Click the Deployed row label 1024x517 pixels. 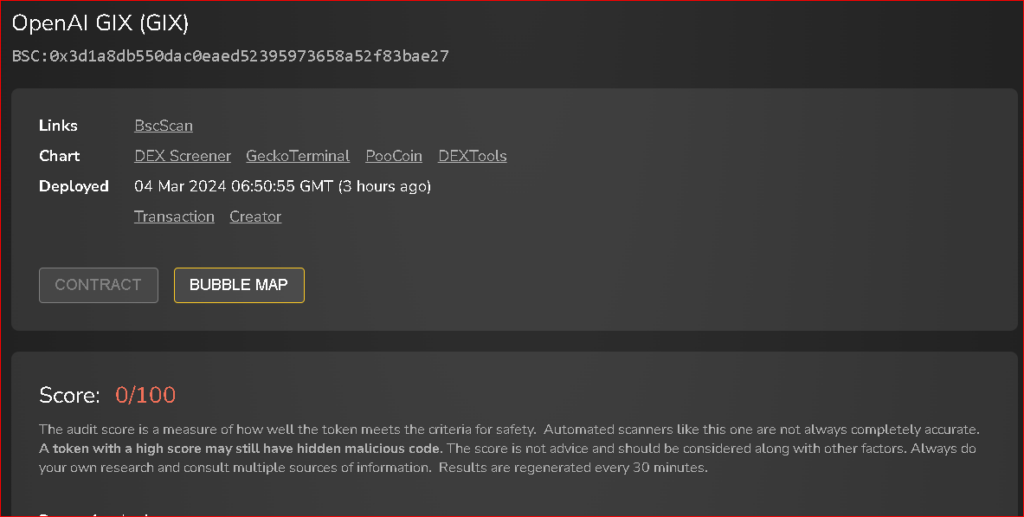73,186
